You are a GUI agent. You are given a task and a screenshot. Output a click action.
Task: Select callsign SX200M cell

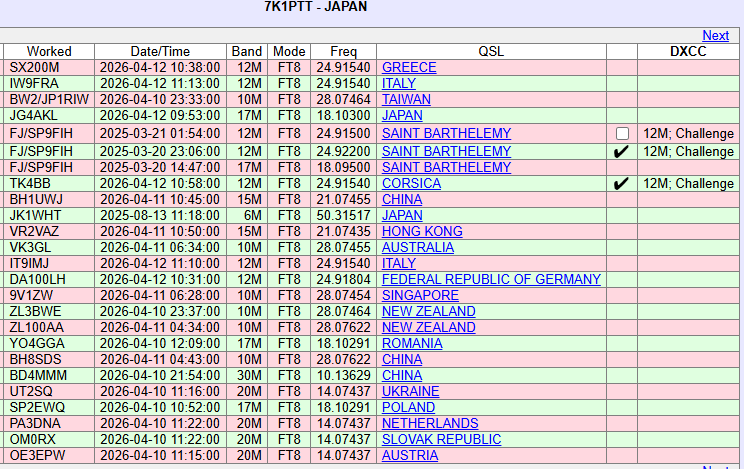click(x=49, y=67)
